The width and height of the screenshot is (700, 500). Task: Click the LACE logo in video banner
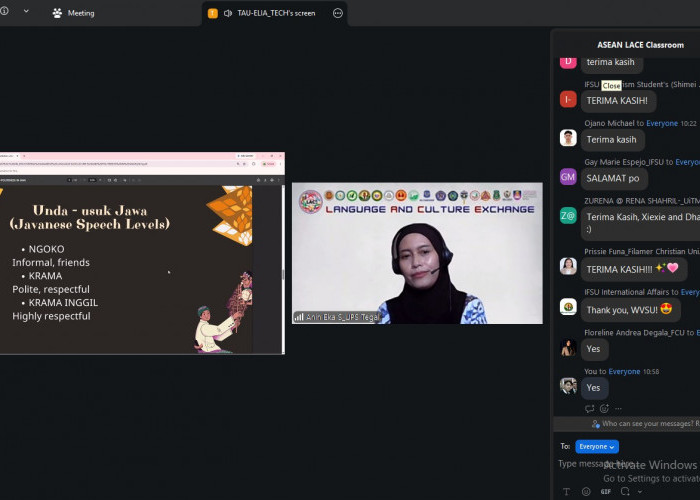tap(311, 201)
